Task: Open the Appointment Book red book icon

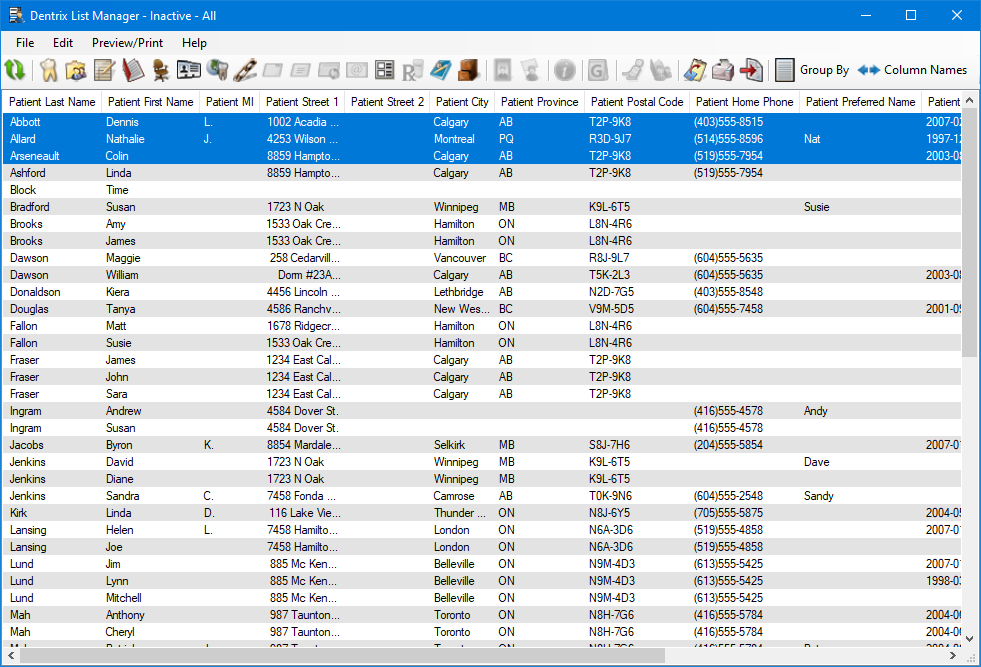Action: coord(133,69)
